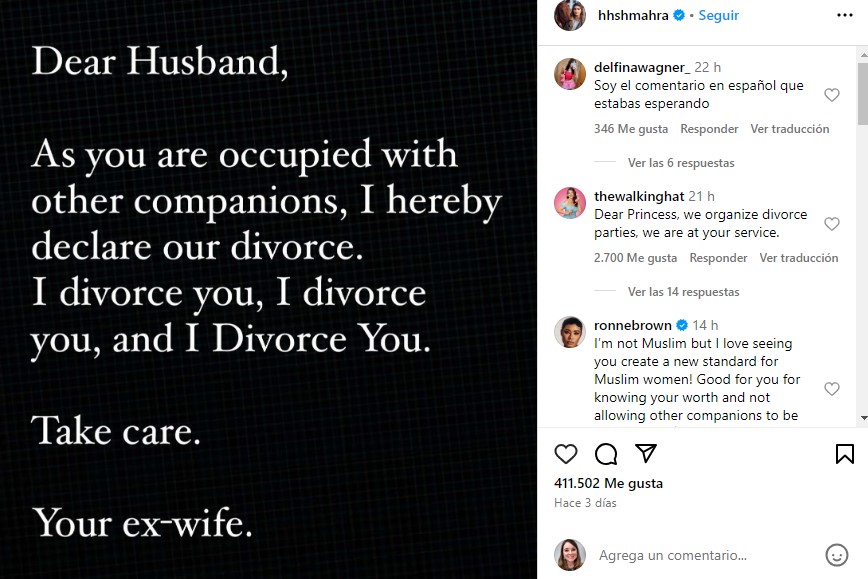Like the post with the heart icon

tap(566, 454)
